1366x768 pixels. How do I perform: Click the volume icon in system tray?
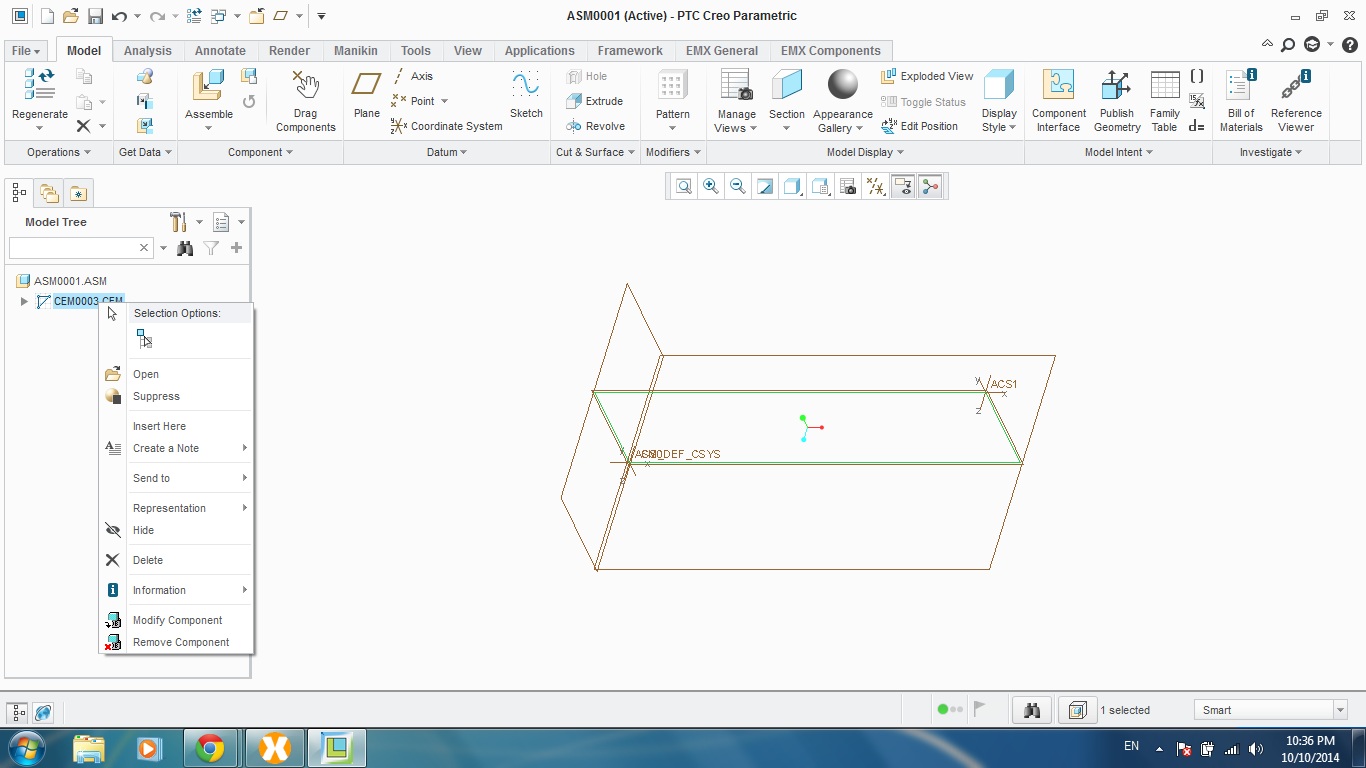tap(1256, 748)
